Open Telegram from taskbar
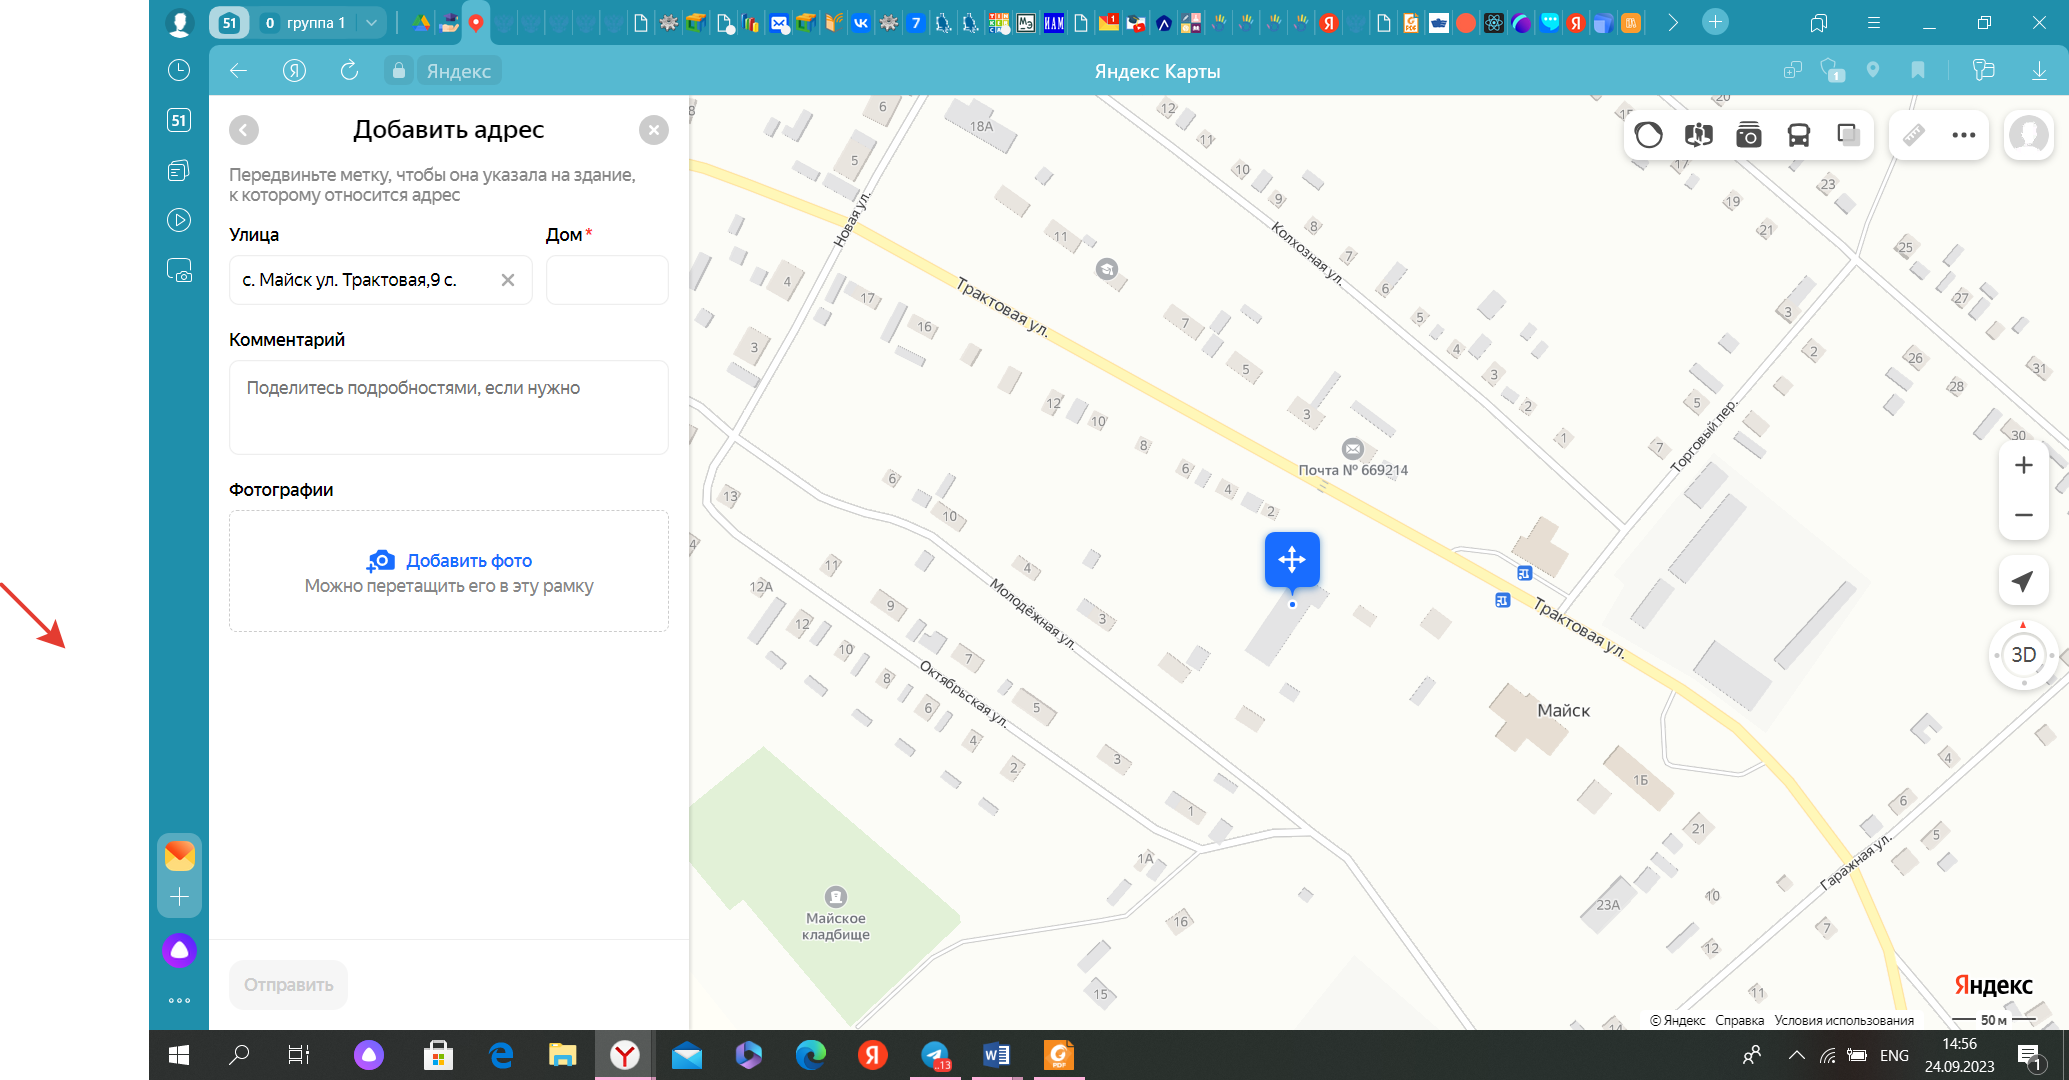The height and width of the screenshot is (1080, 2069). pos(935,1055)
